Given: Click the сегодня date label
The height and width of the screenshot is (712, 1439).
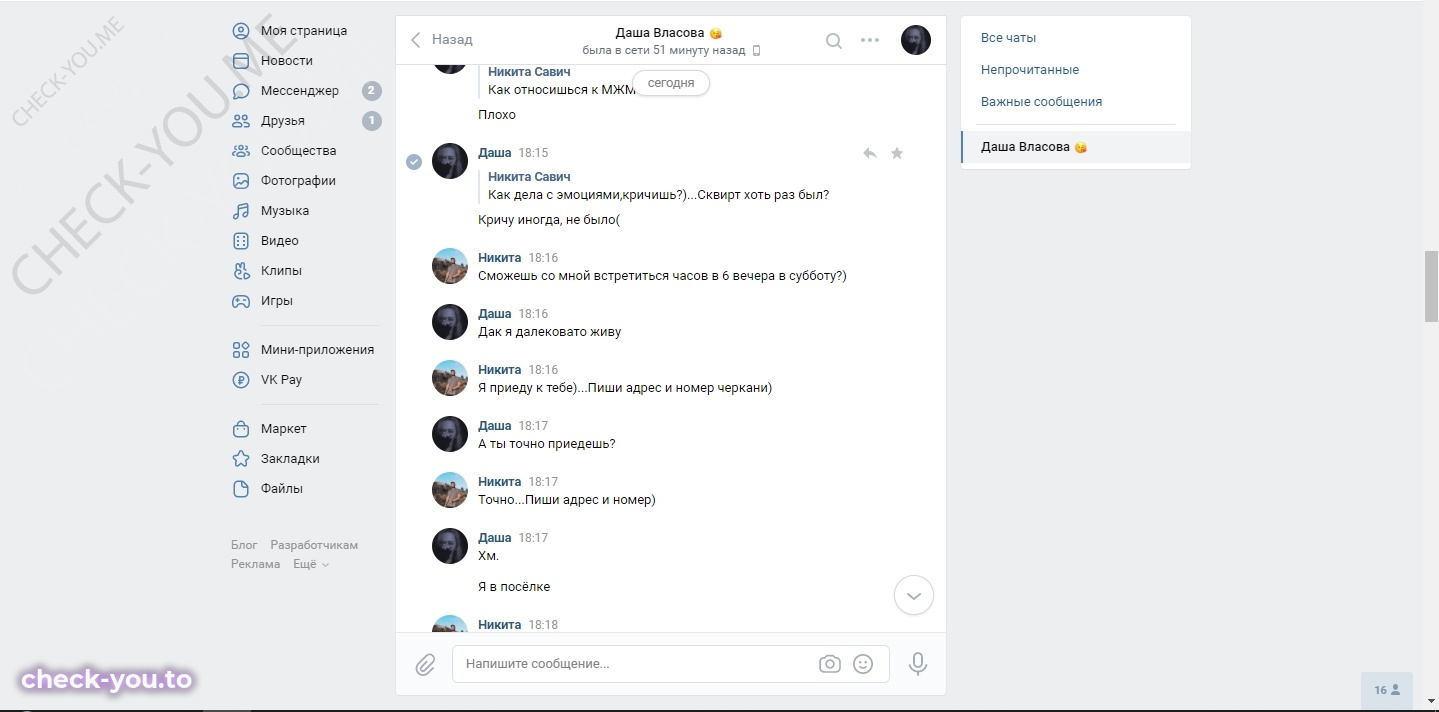Looking at the screenshot, I should pyautogui.click(x=671, y=83).
